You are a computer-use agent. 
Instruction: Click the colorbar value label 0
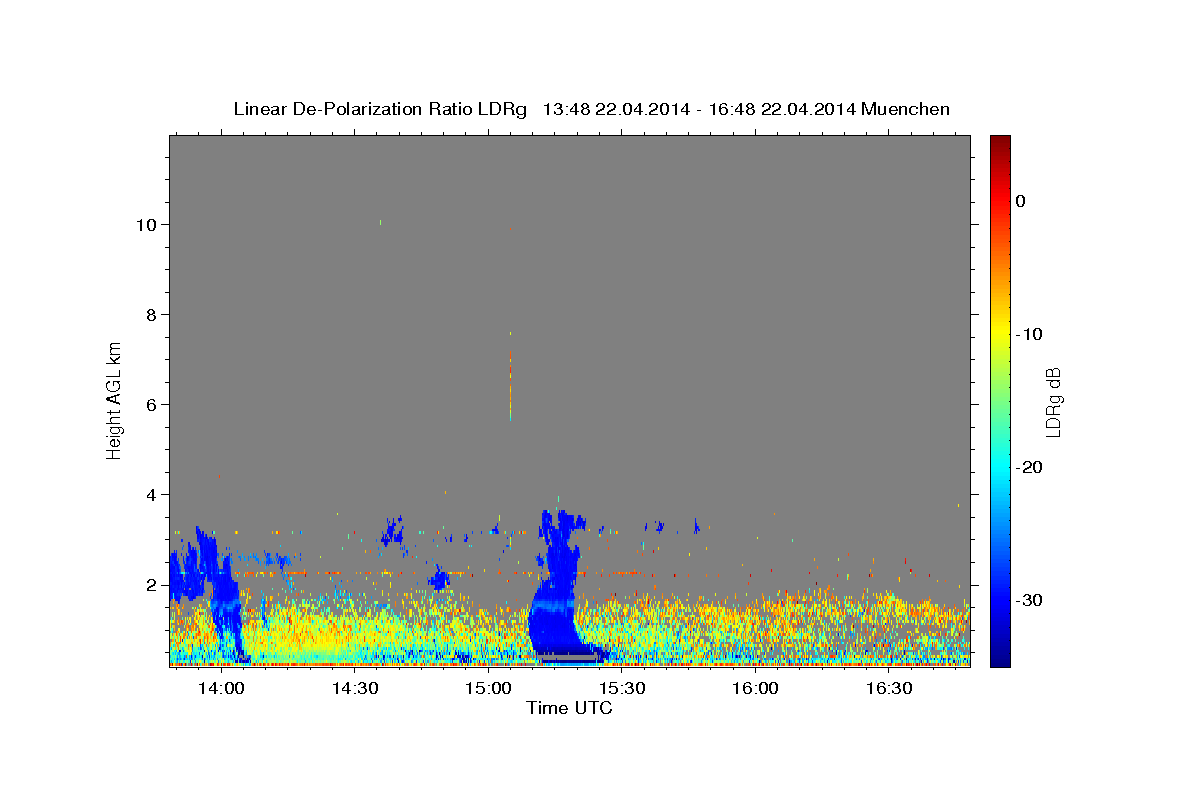click(1021, 201)
